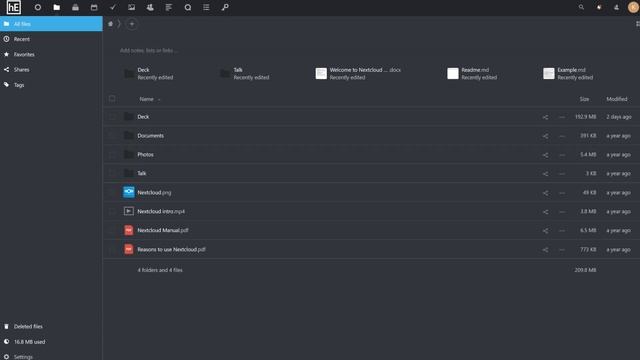Sort by the Name column header
This screenshot has height=360, width=640.
coord(147,99)
